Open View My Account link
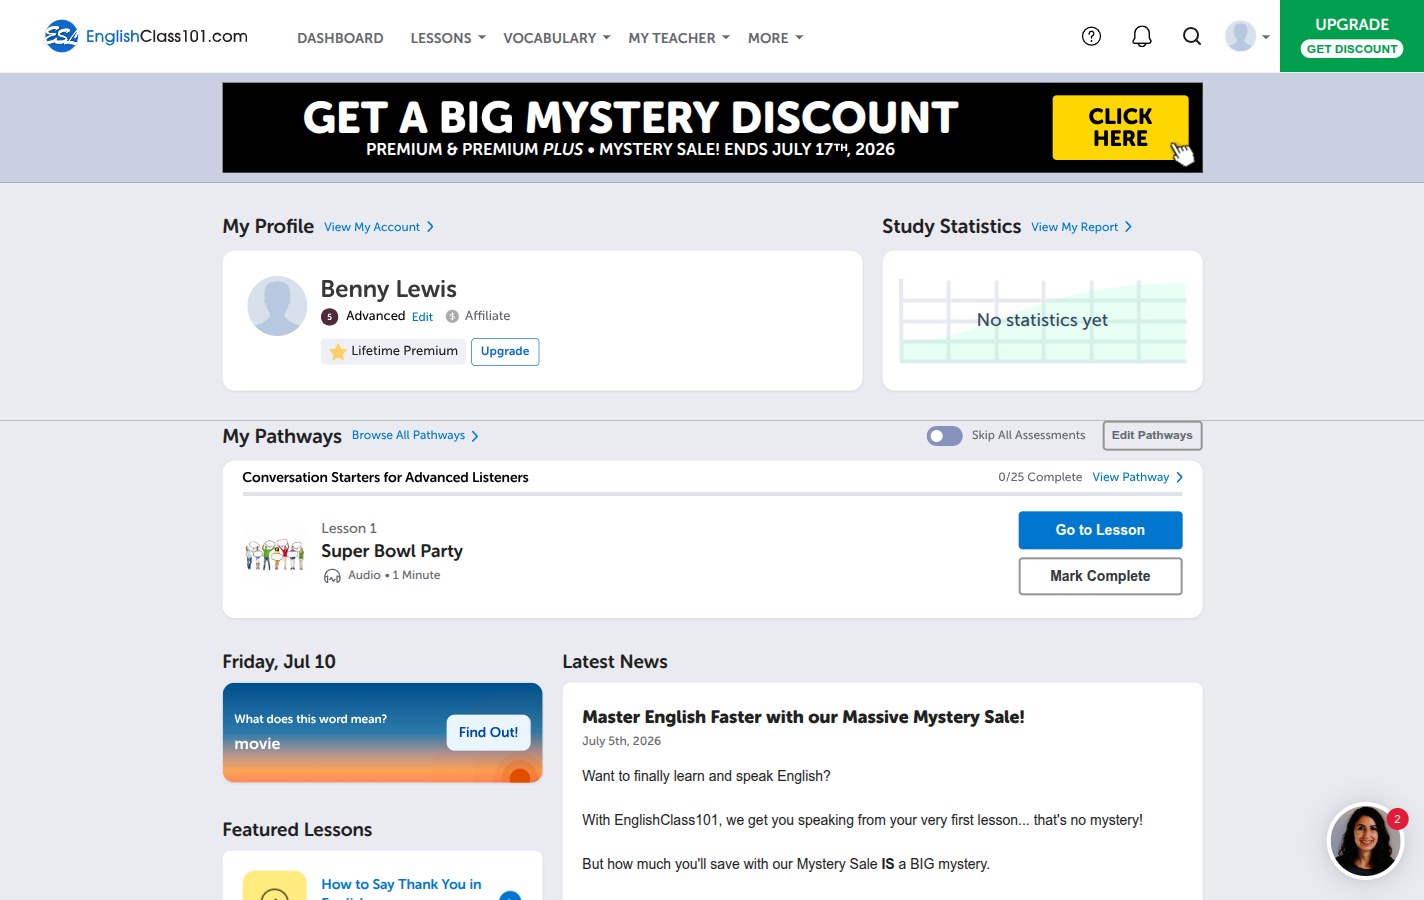1424x900 pixels. click(x=379, y=227)
